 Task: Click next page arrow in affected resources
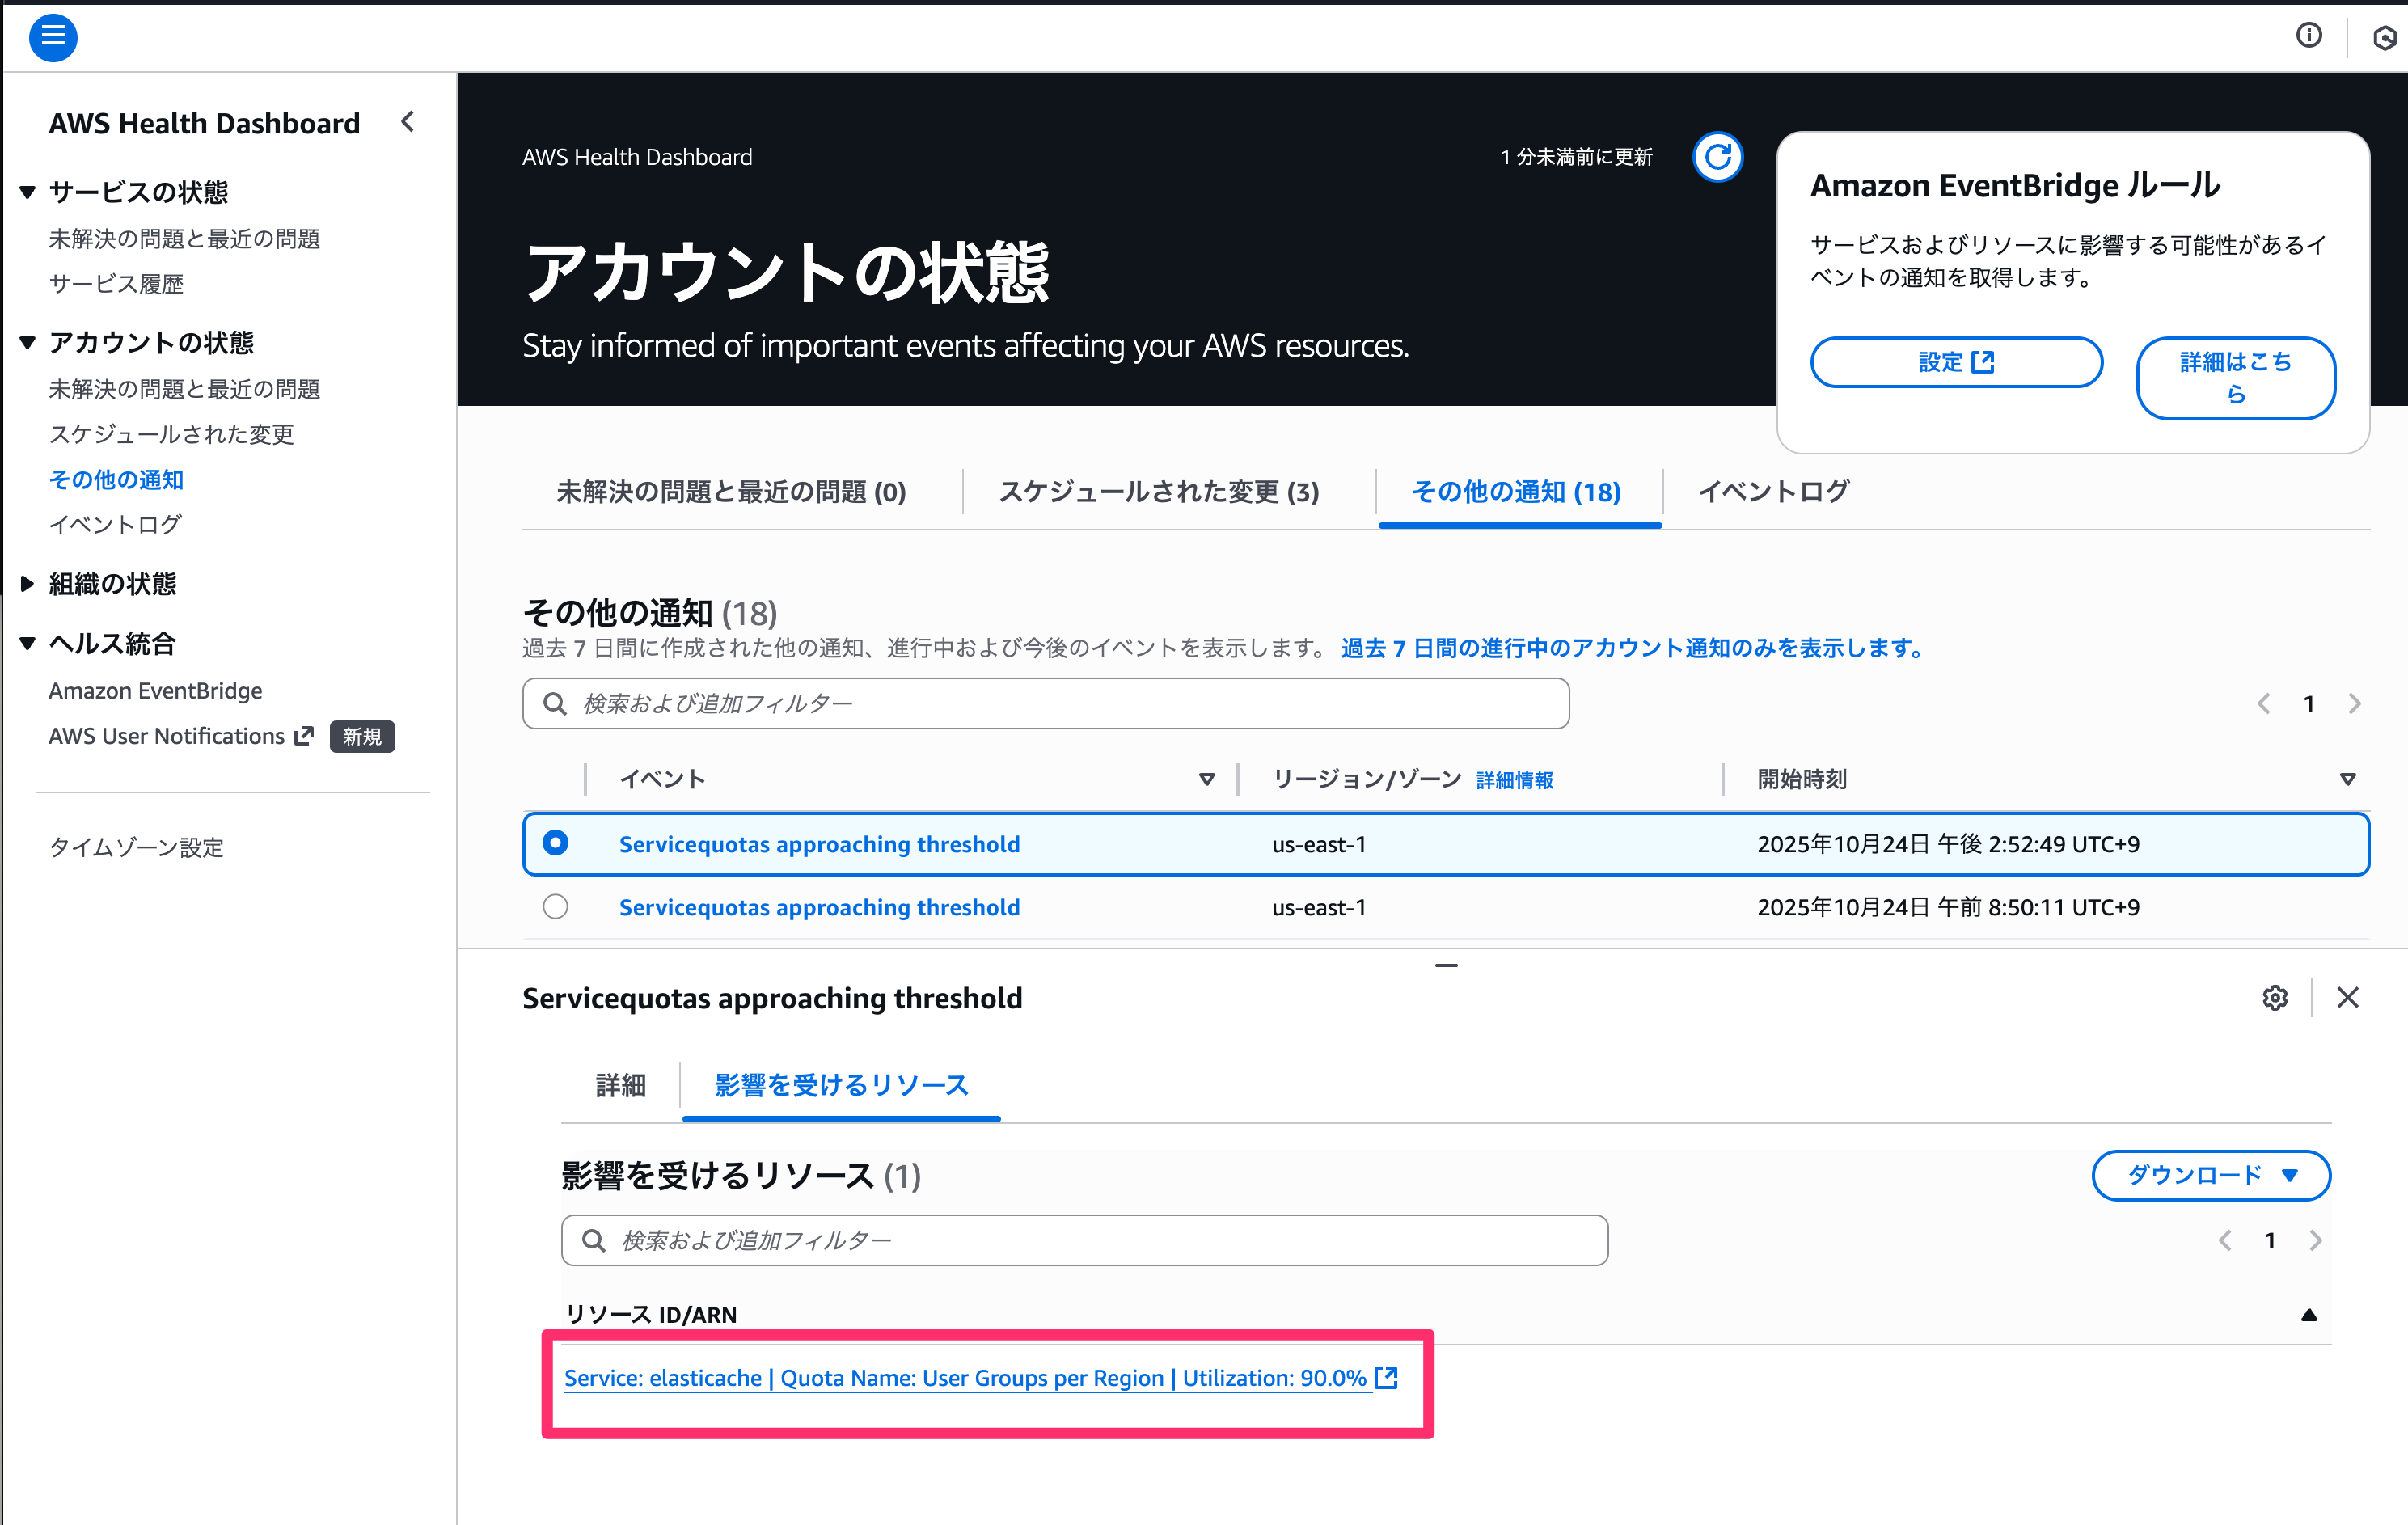click(2315, 1241)
